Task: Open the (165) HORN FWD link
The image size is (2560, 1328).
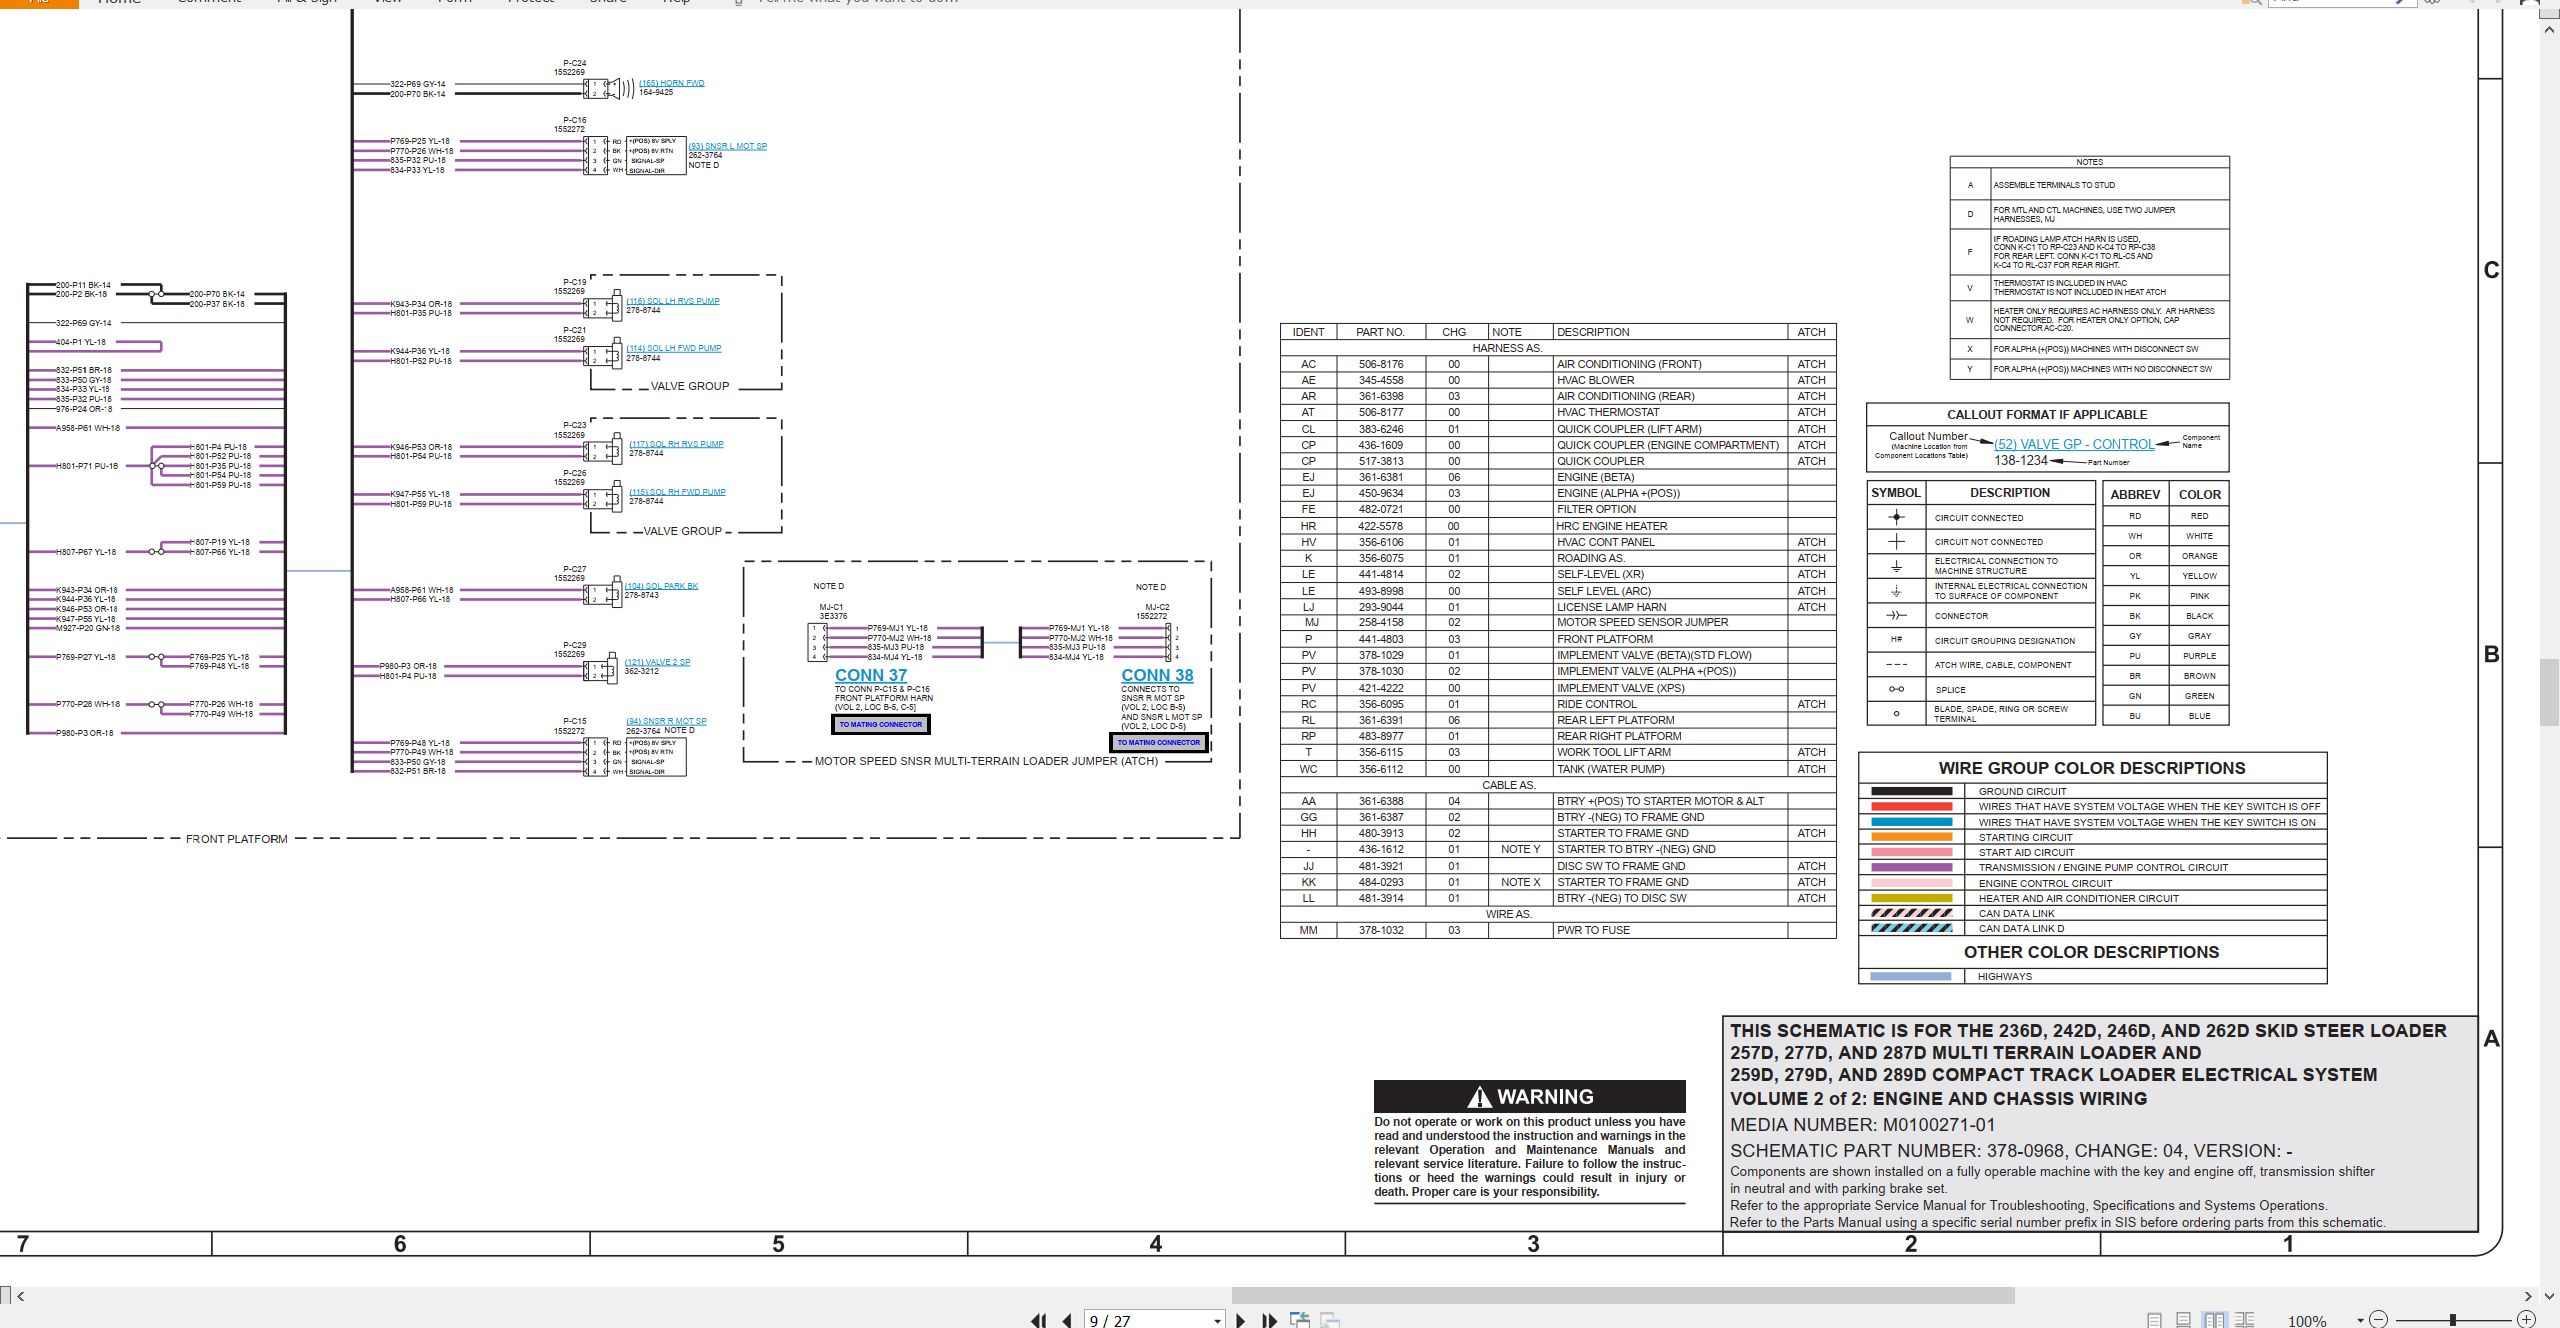Action: (x=672, y=83)
